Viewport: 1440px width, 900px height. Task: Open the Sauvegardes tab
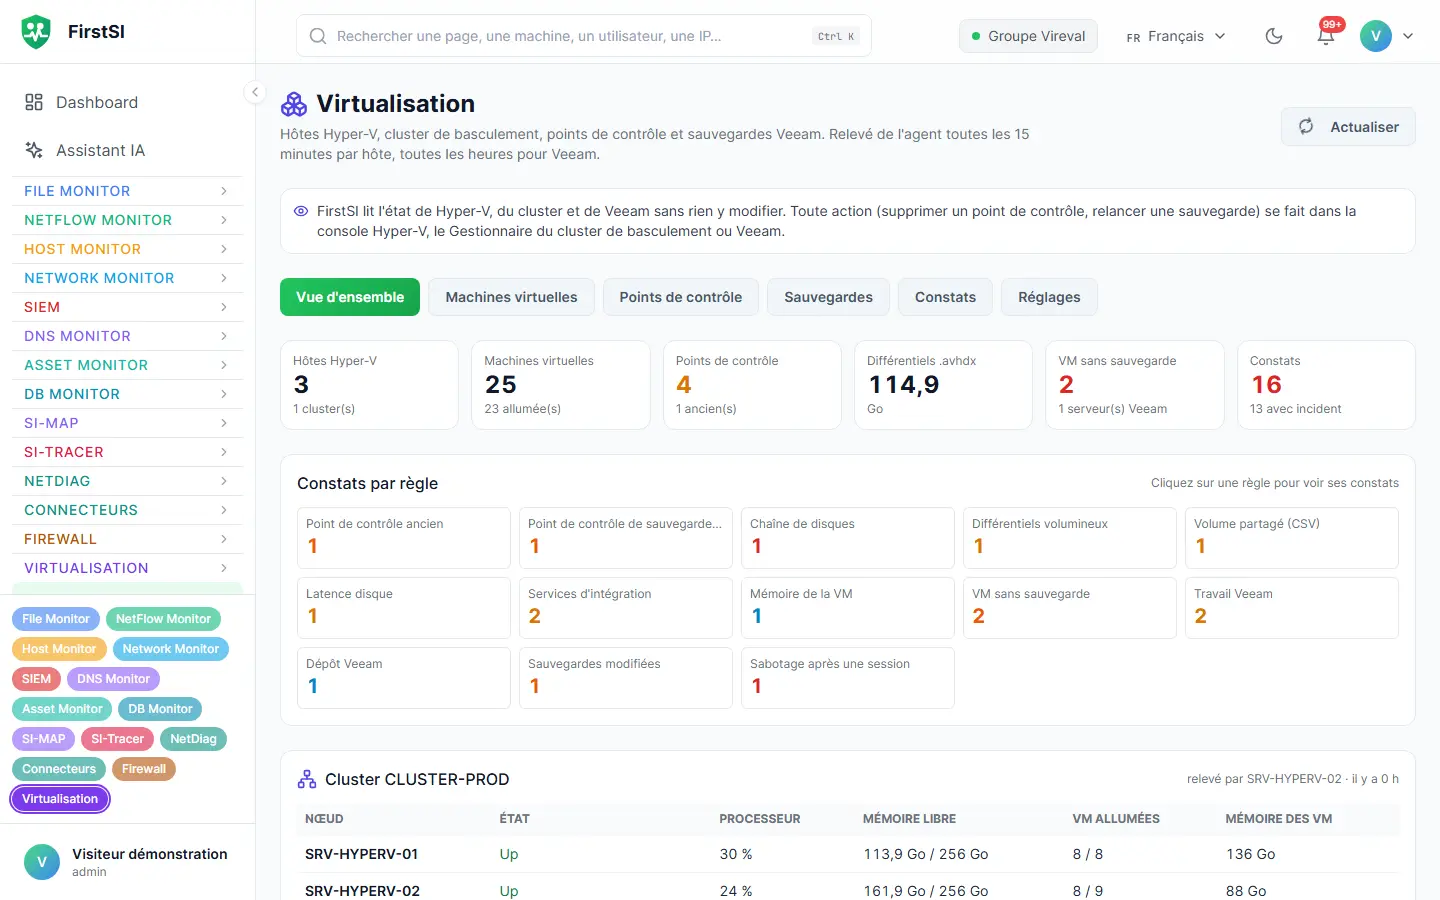pos(828,297)
